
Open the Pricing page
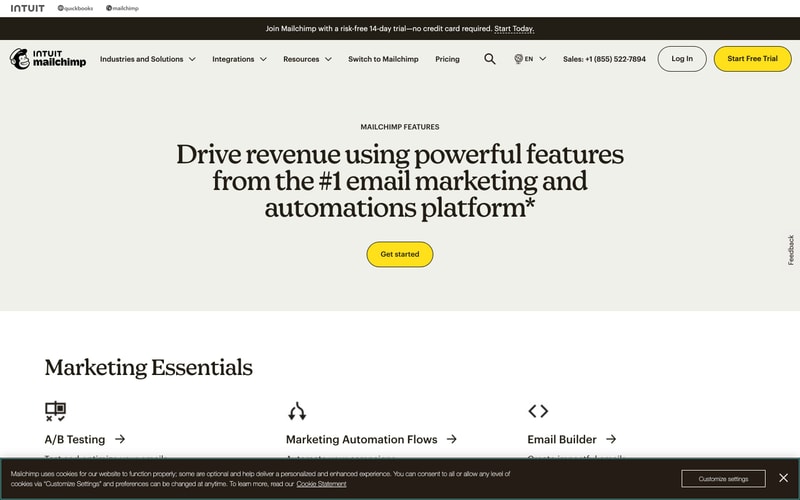(447, 59)
